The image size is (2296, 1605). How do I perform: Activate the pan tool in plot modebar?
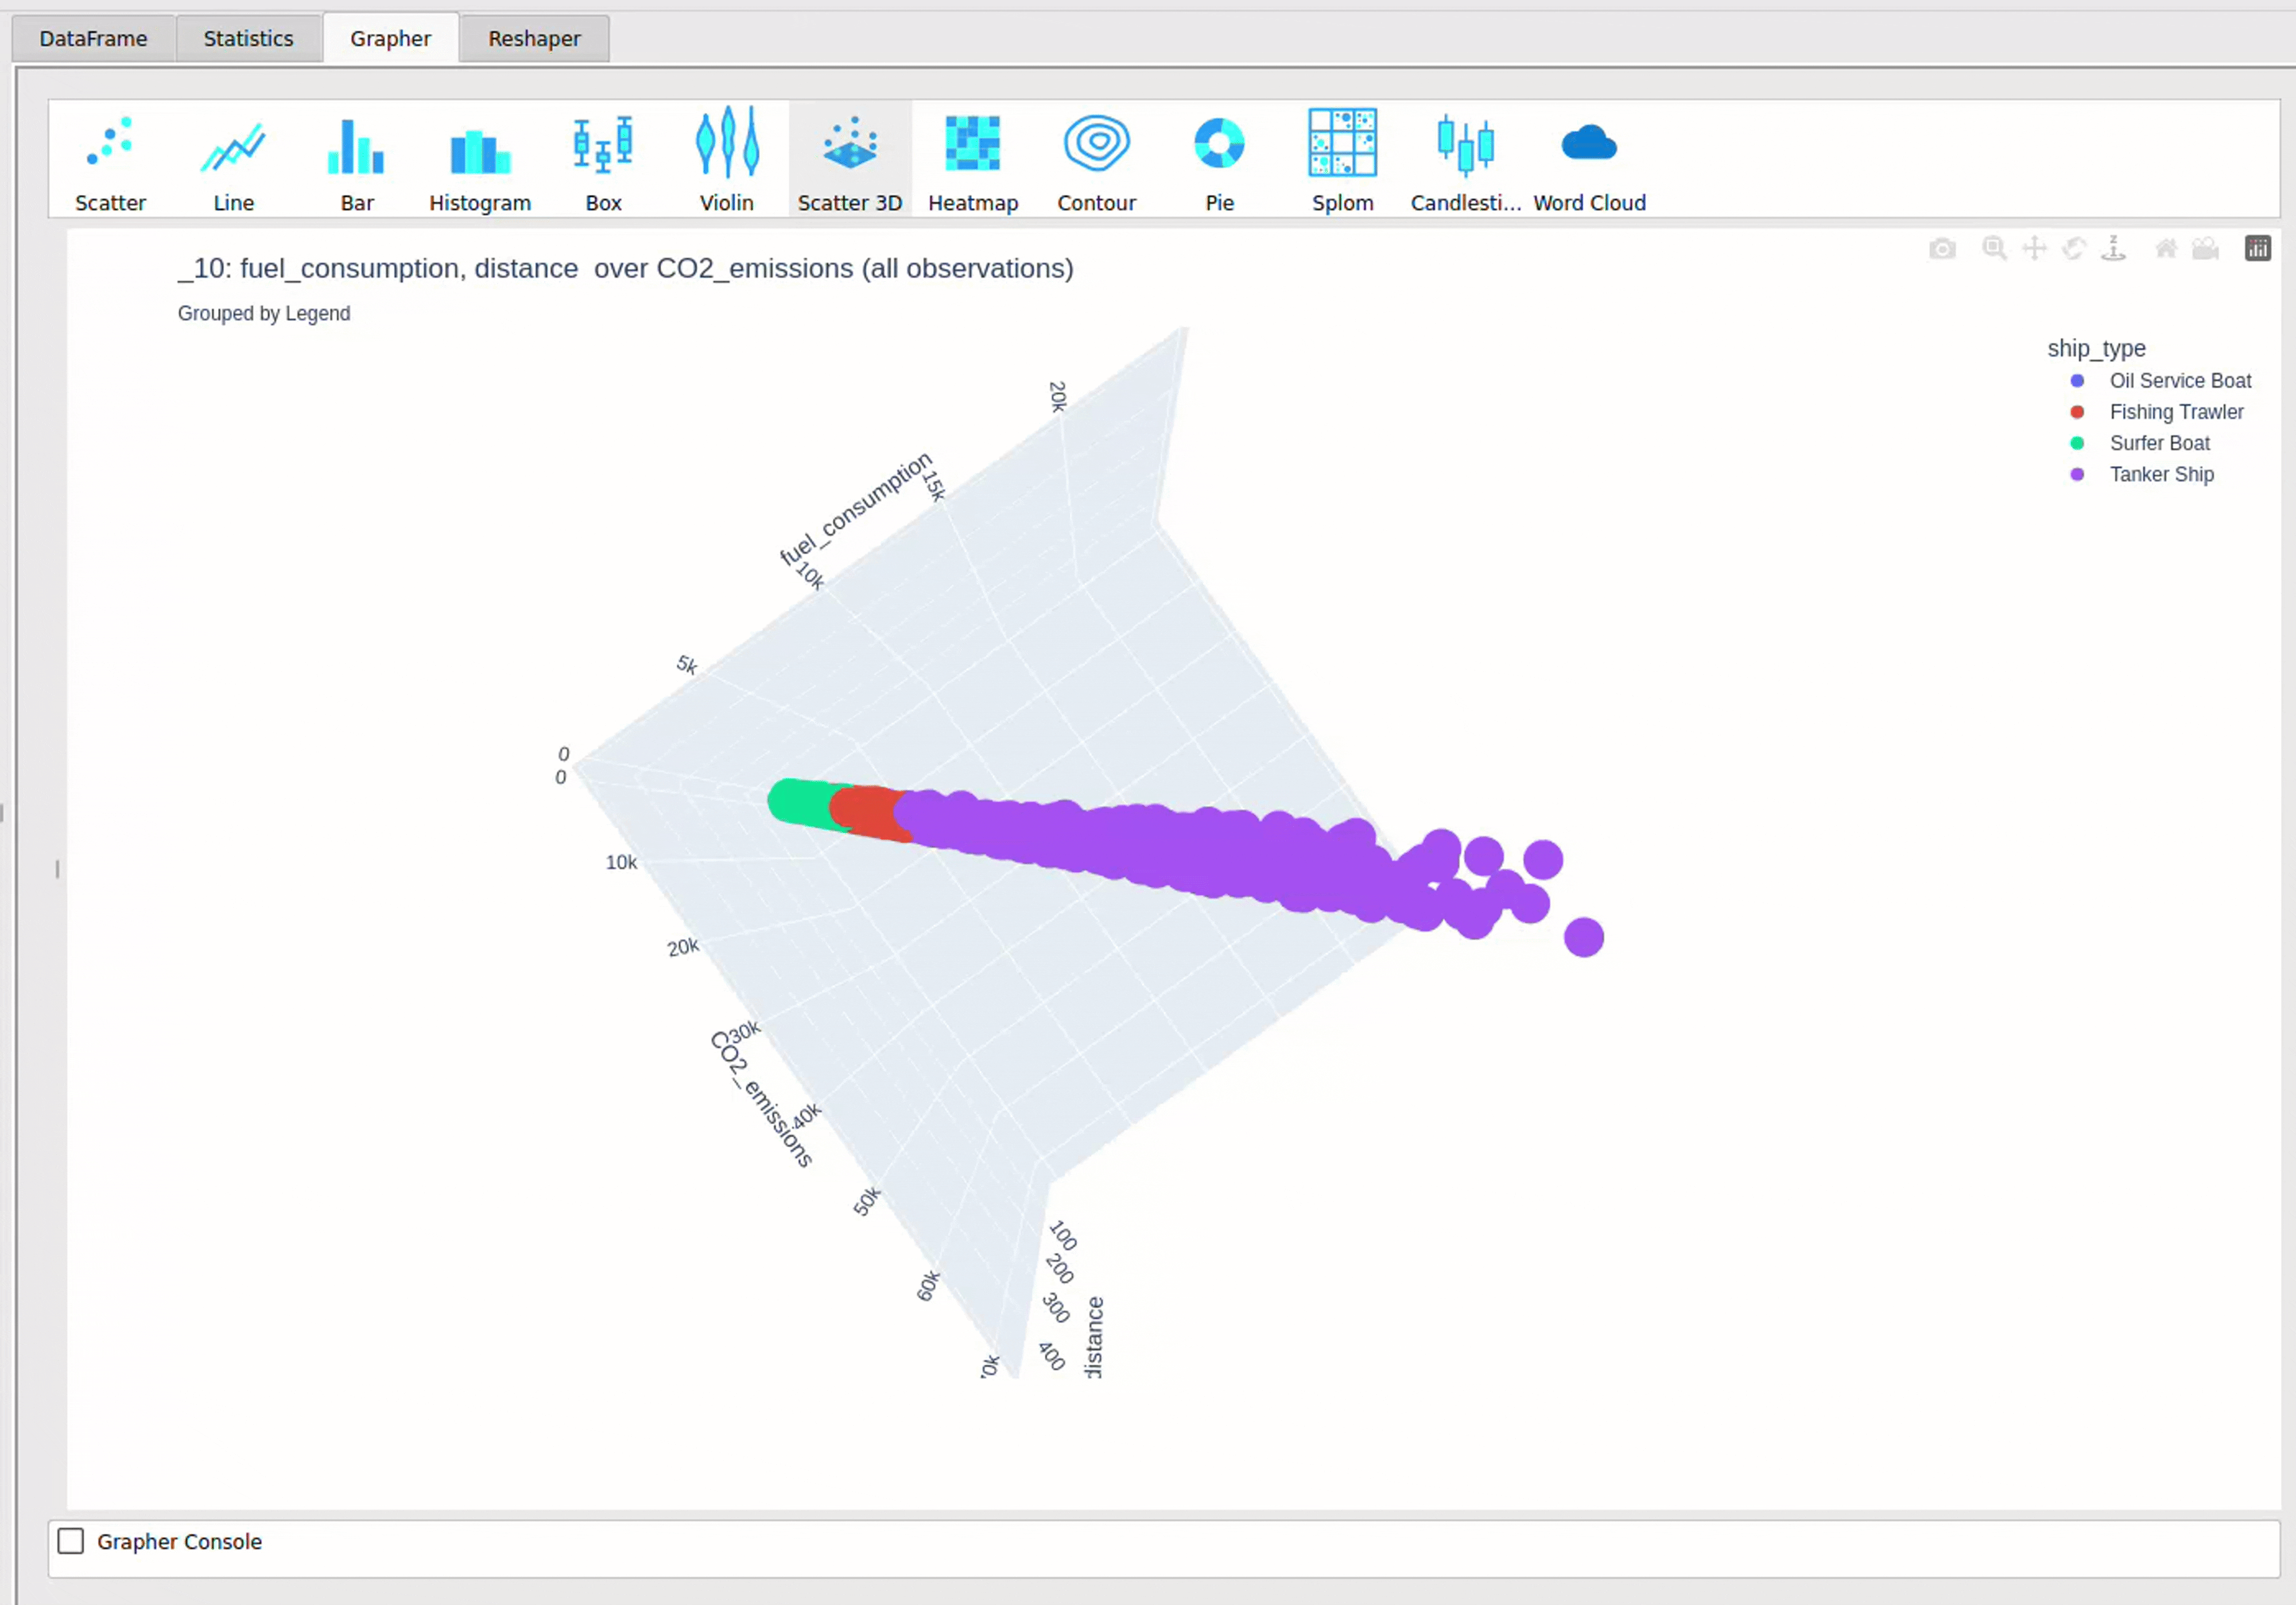2034,248
